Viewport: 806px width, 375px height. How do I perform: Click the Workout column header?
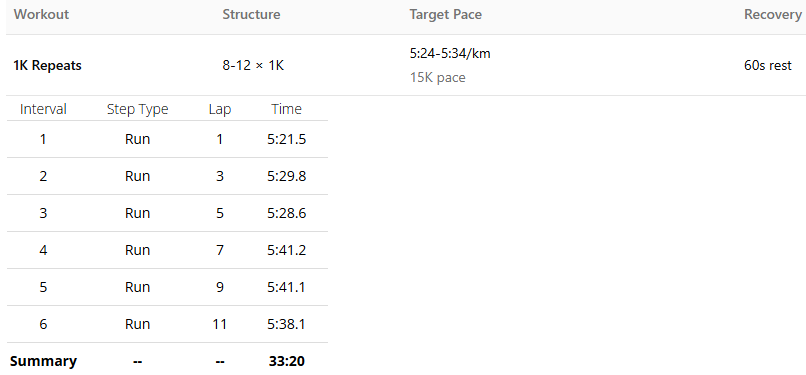[41, 14]
